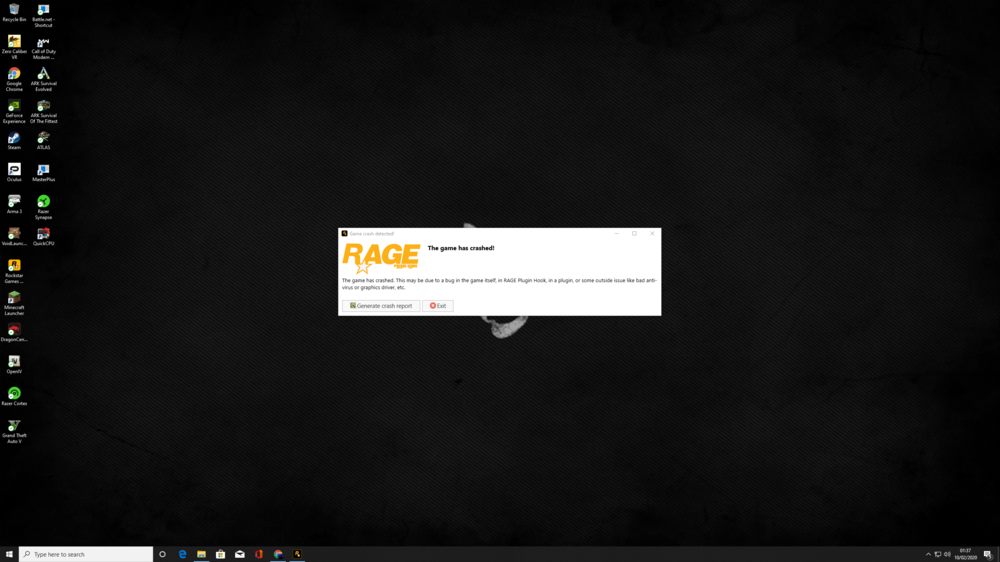Open the Mail app from taskbar

(240, 554)
